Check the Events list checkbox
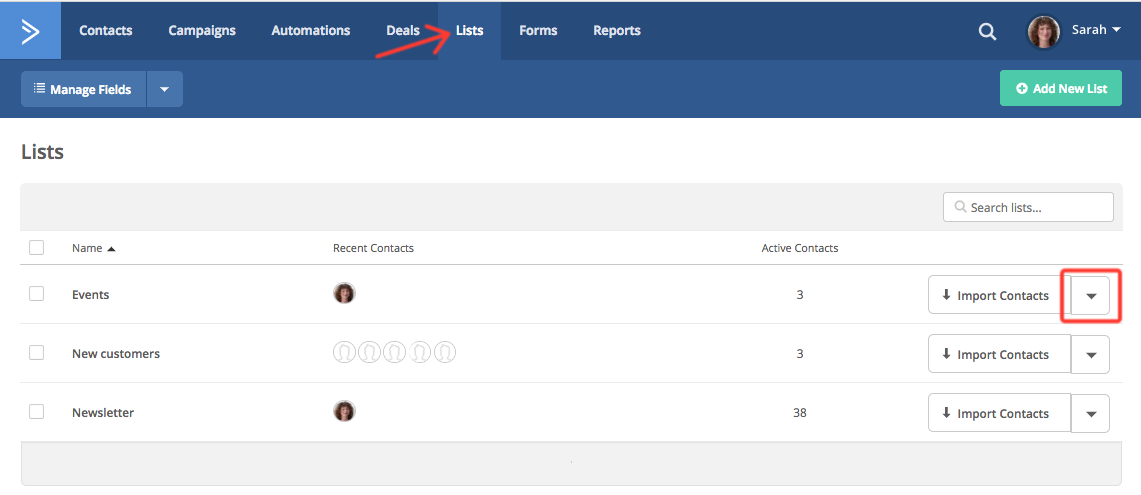Image resolution: width=1141 pixels, height=495 pixels. coord(37,294)
